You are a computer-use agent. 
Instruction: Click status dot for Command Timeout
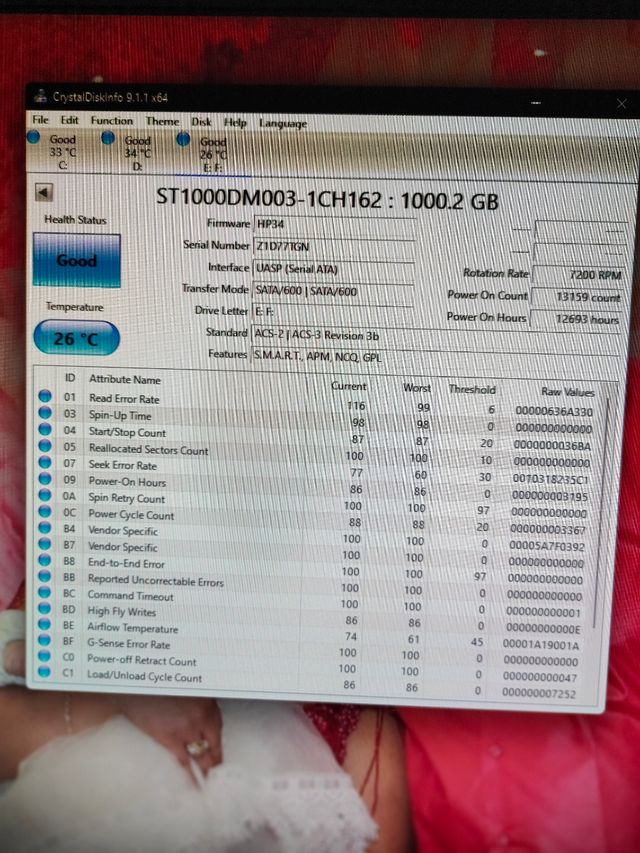point(45,592)
